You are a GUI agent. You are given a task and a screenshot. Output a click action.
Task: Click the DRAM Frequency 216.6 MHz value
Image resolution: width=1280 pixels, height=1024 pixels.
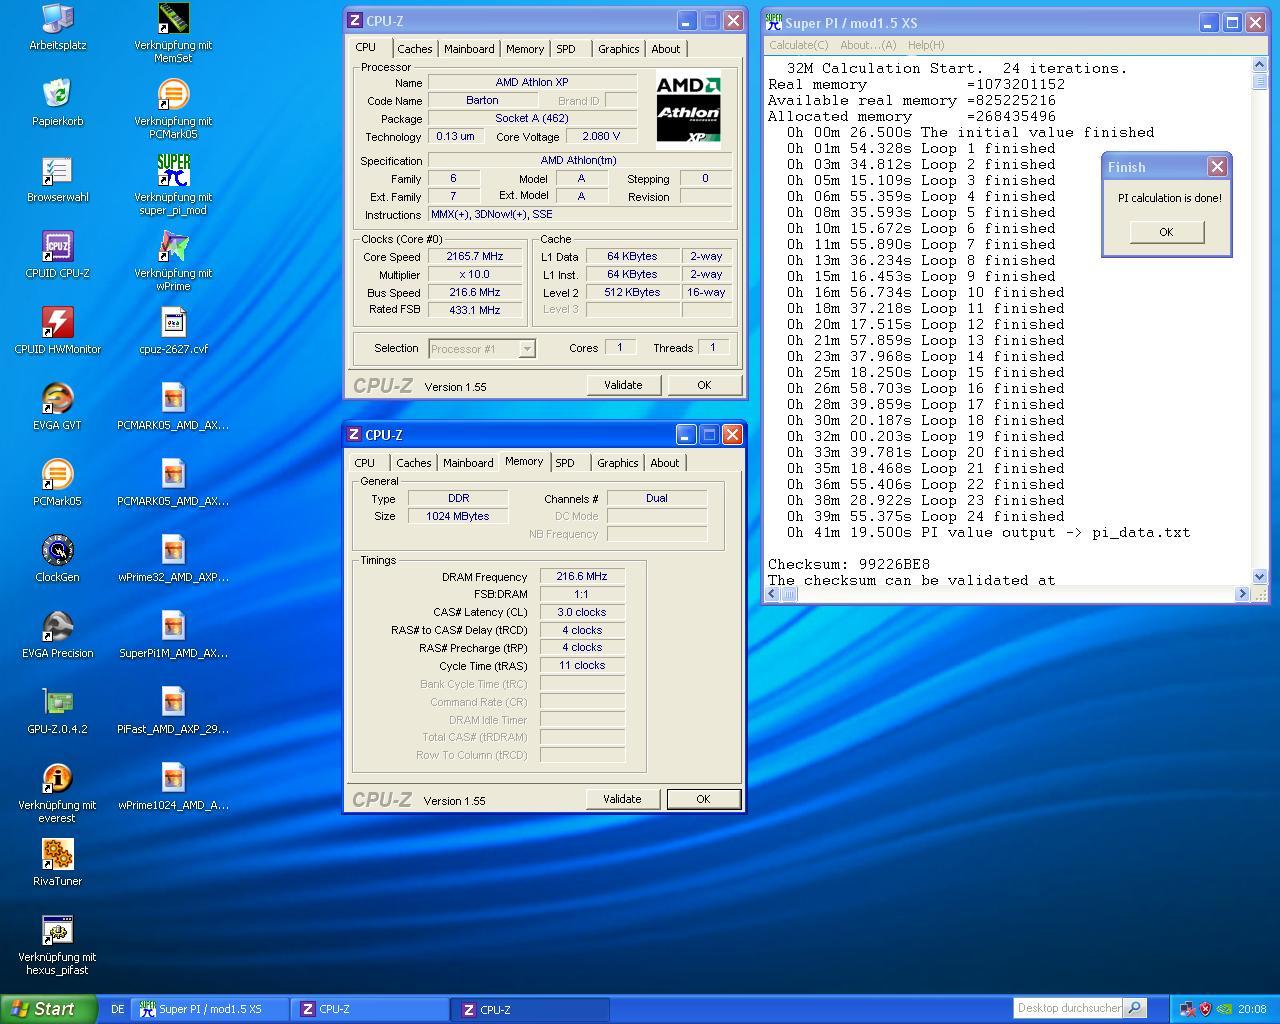click(582, 576)
